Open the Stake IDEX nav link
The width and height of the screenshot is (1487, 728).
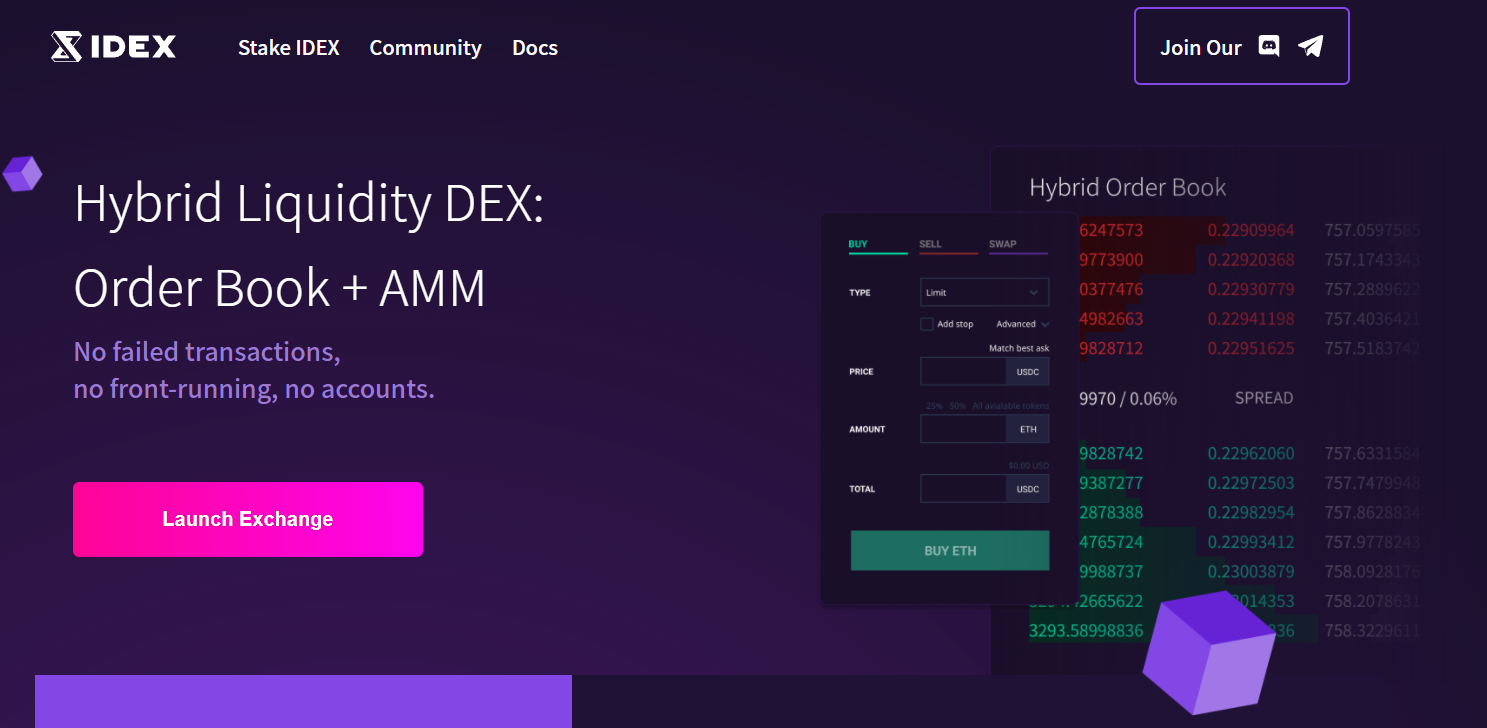pos(289,48)
